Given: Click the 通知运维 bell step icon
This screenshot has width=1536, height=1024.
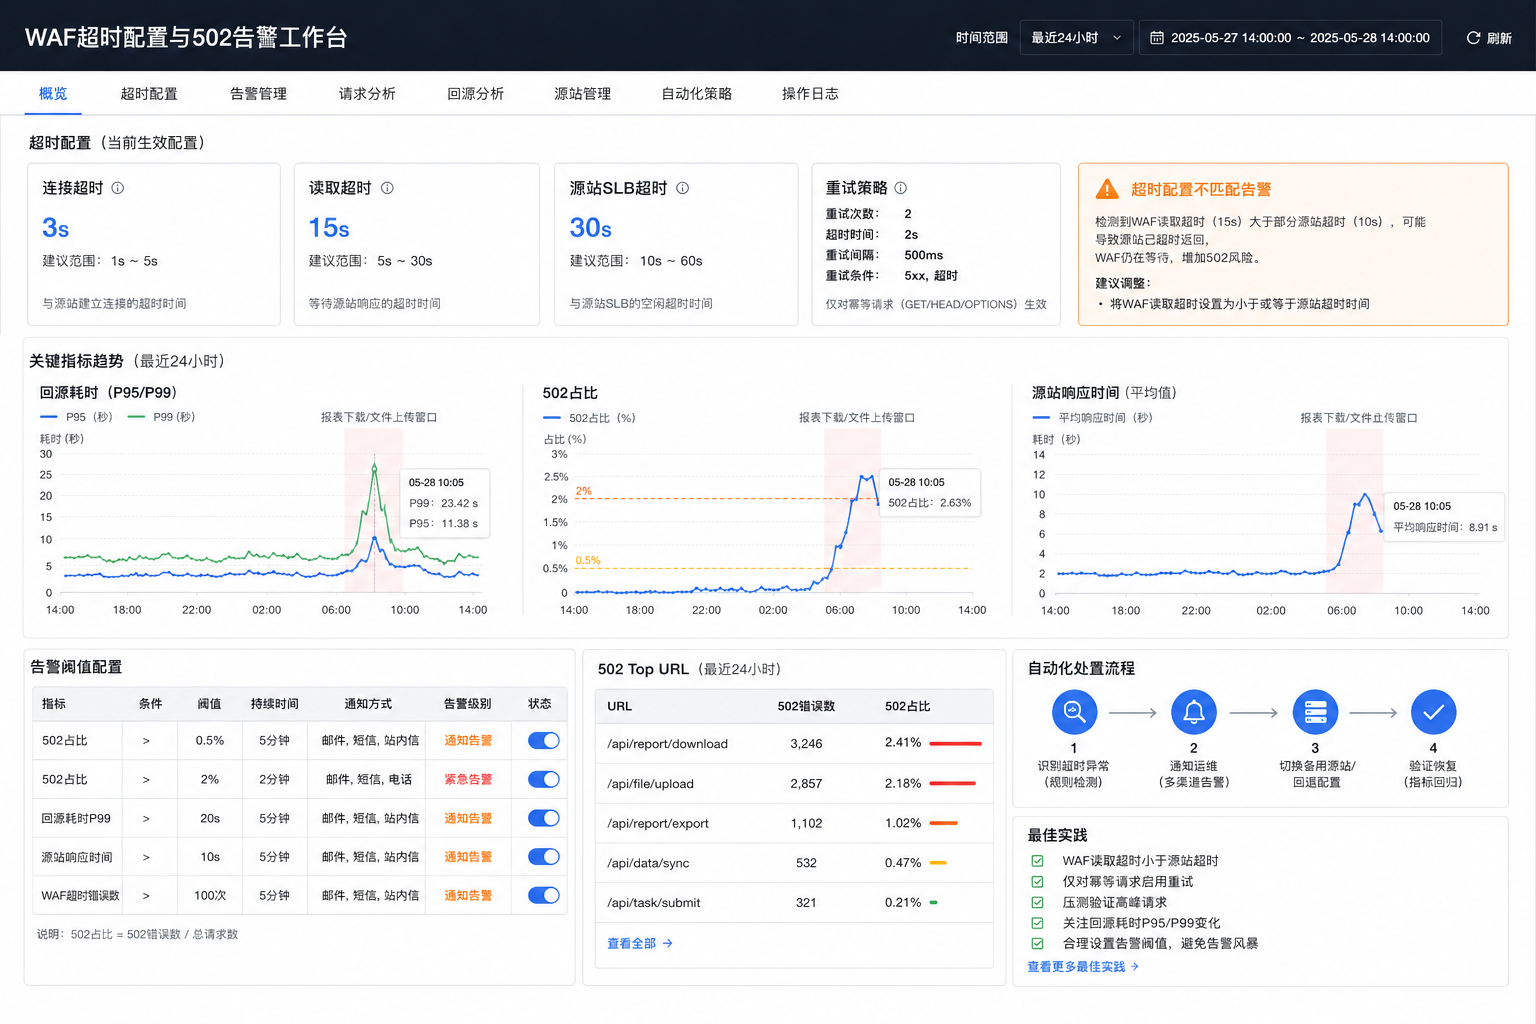Looking at the screenshot, I should click(1194, 712).
